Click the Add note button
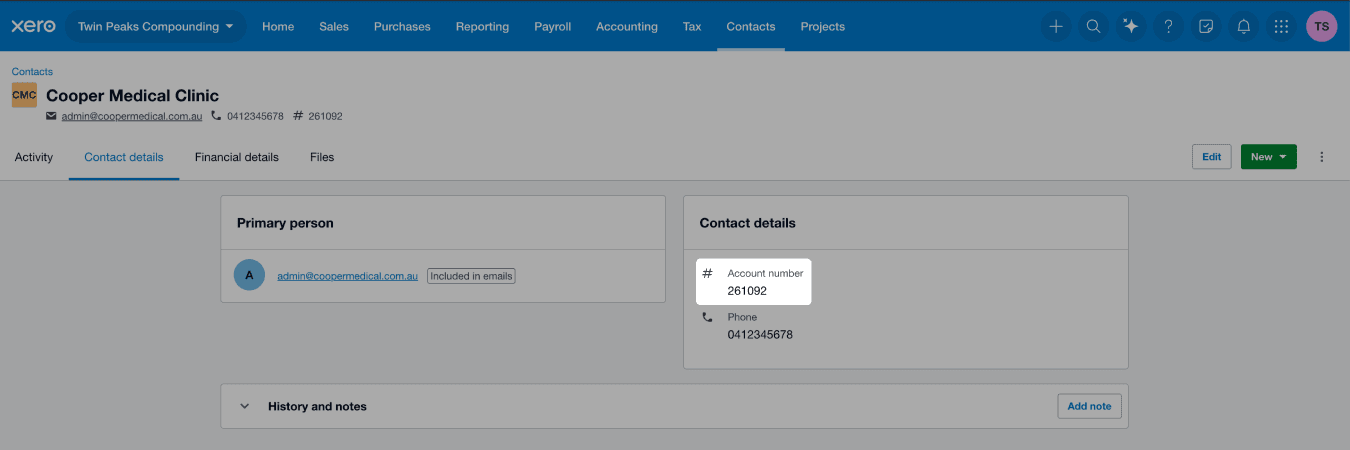This screenshot has width=1350, height=450. (x=1090, y=406)
